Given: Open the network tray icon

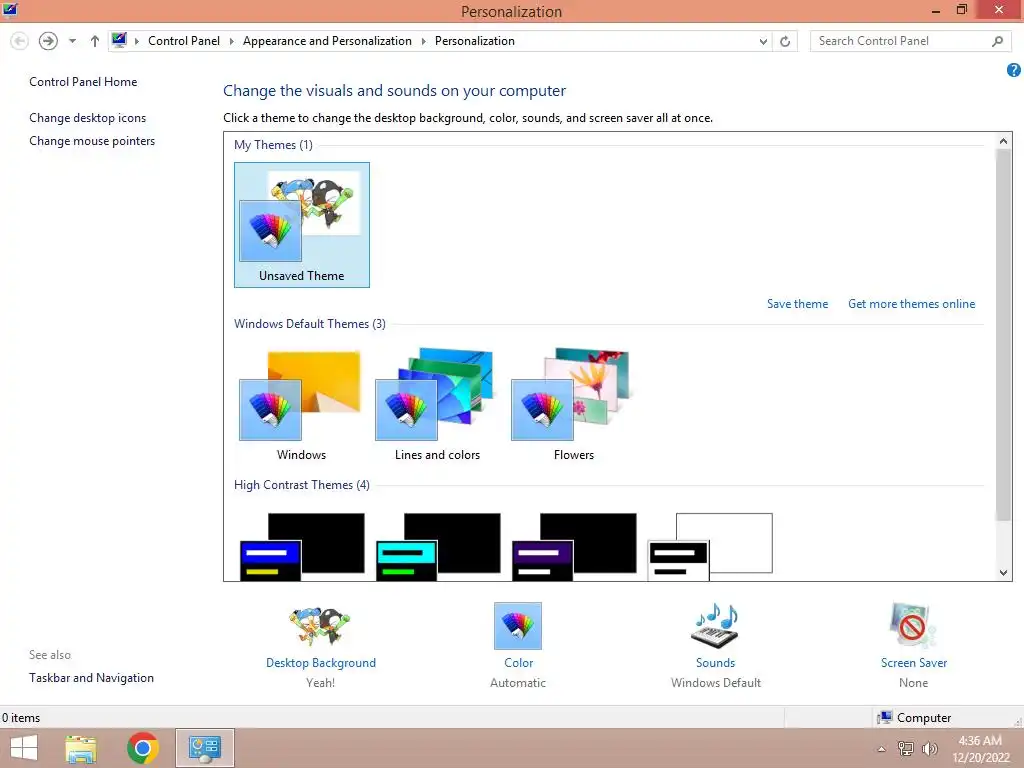Looking at the screenshot, I should tap(905, 748).
